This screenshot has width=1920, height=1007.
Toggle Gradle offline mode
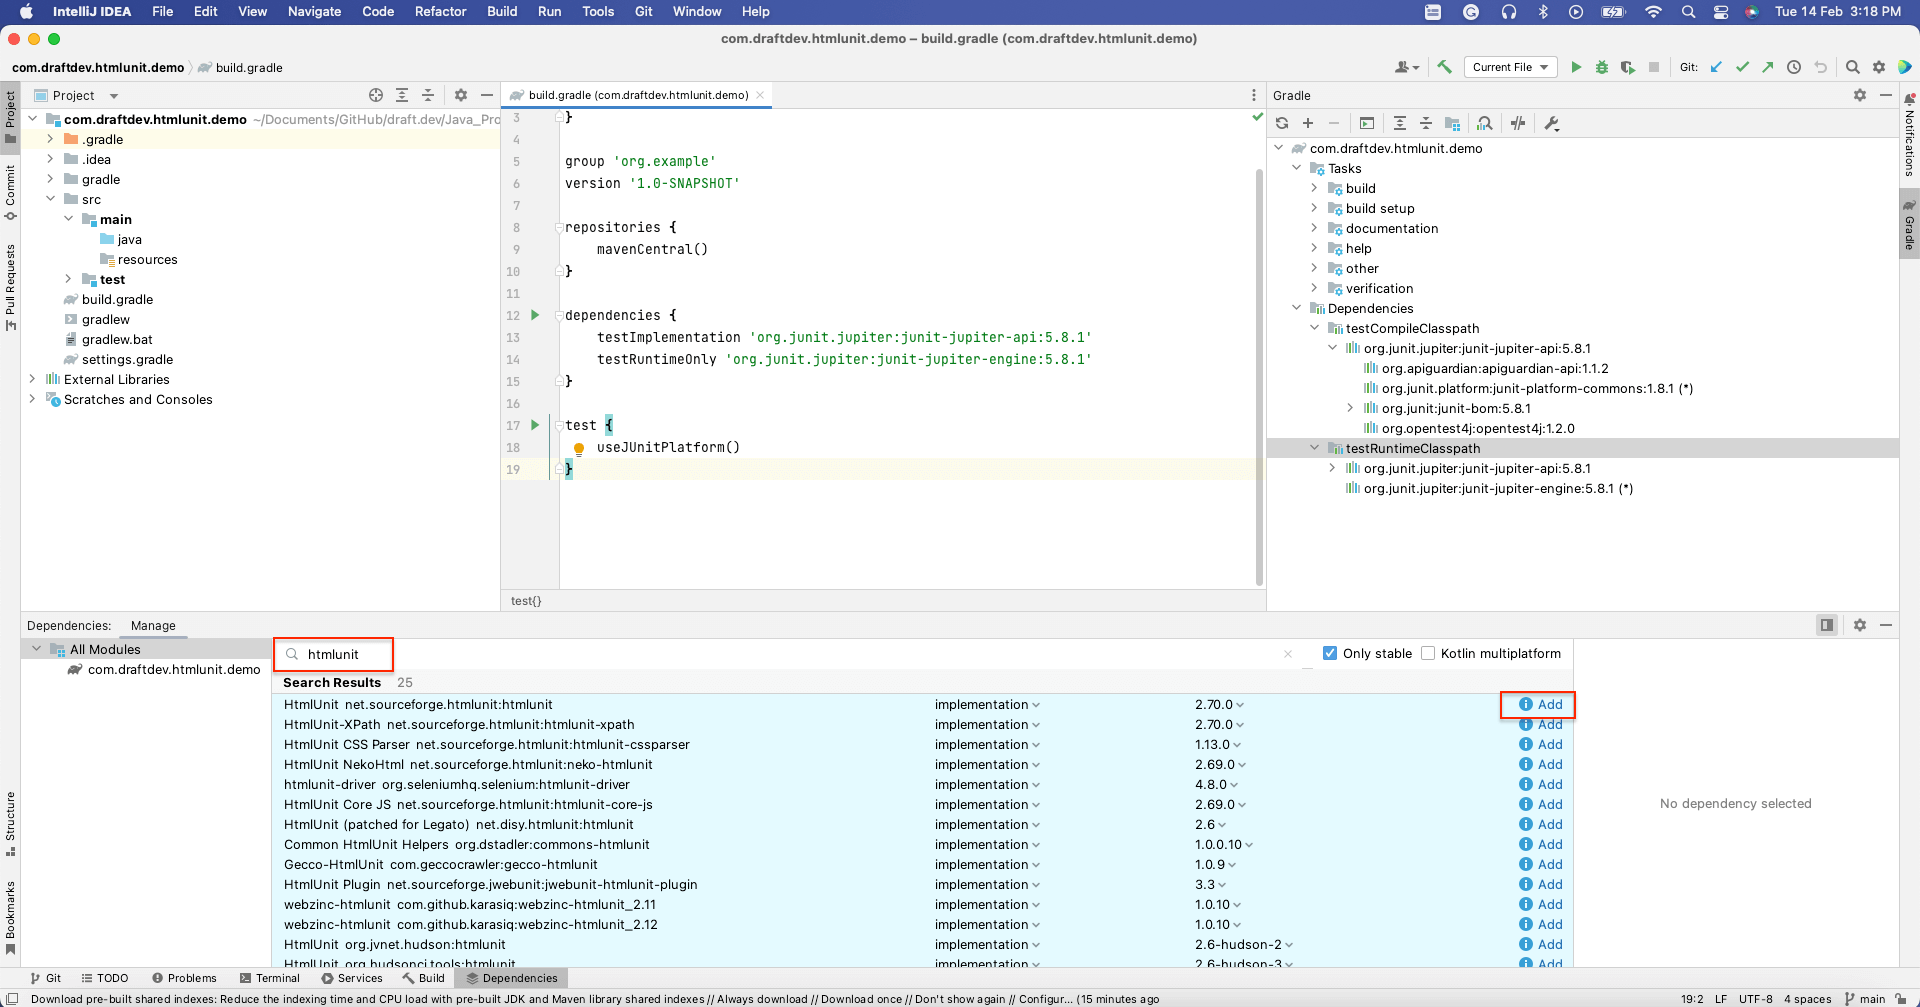pyautogui.click(x=1518, y=123)
